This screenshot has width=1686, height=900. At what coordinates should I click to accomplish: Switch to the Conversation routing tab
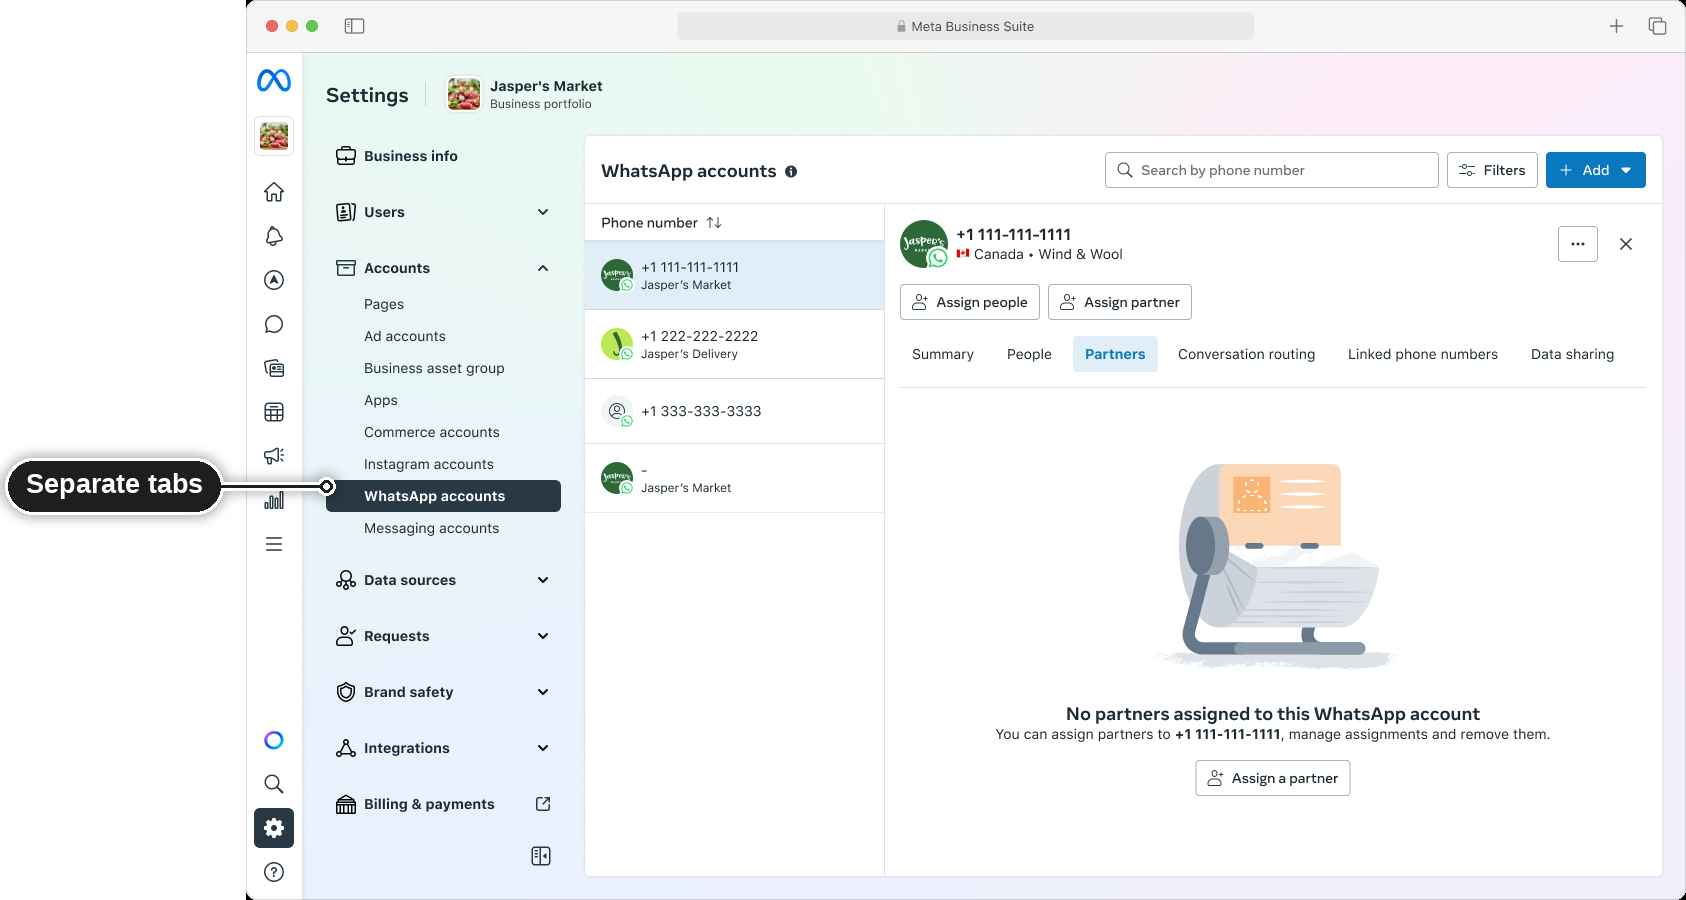pos(1246,354)
